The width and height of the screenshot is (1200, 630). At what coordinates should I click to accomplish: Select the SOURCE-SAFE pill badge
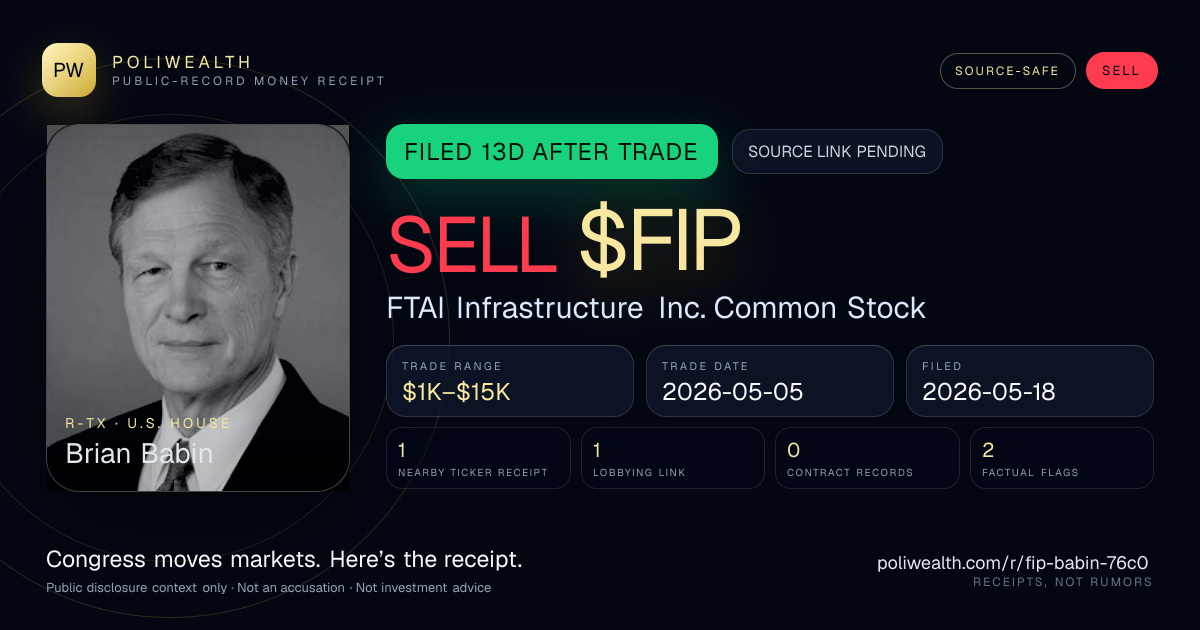click(1007, 71)
